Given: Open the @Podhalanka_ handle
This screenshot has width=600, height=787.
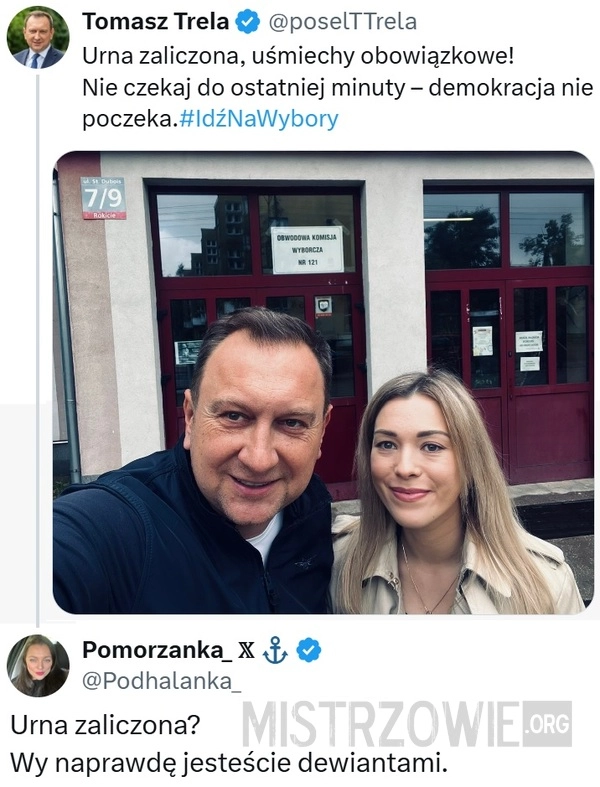Looking at the screenshot, I should 161,682.
